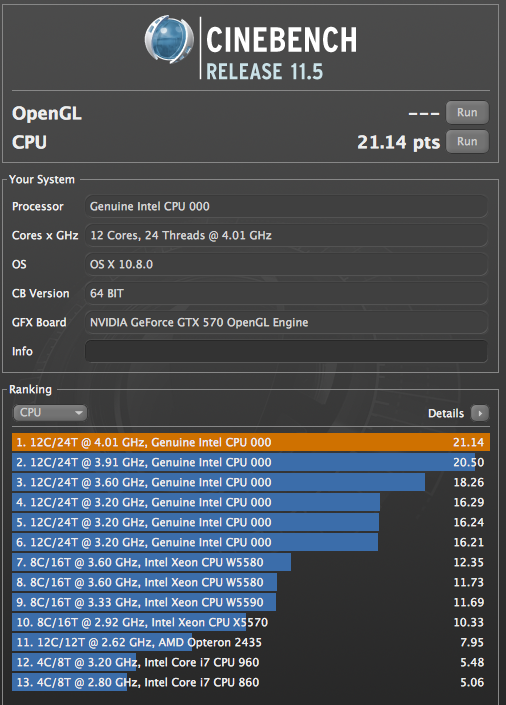
Task: Click the Cores x GHz field
Action: 286,235
